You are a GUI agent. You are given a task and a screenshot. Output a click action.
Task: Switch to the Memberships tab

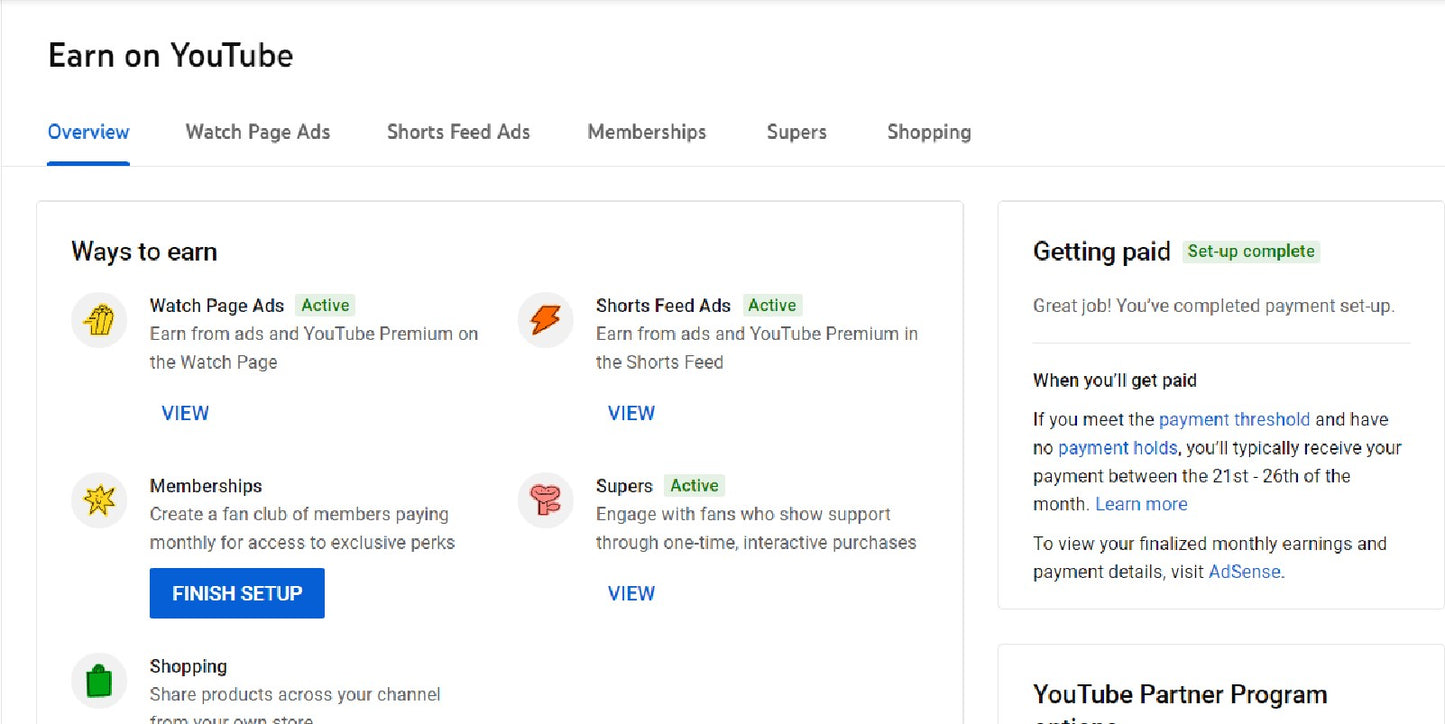pyautogui.click(x=646, y=132)
